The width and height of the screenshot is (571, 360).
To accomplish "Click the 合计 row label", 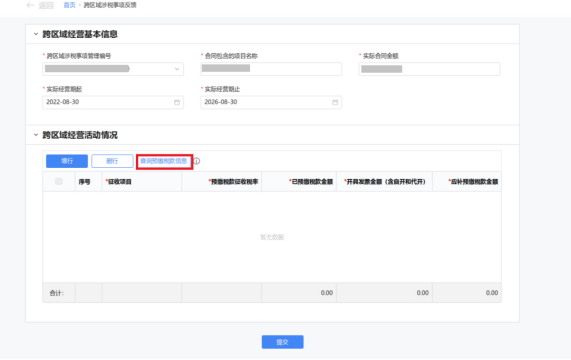I will [x=56, y=293].
